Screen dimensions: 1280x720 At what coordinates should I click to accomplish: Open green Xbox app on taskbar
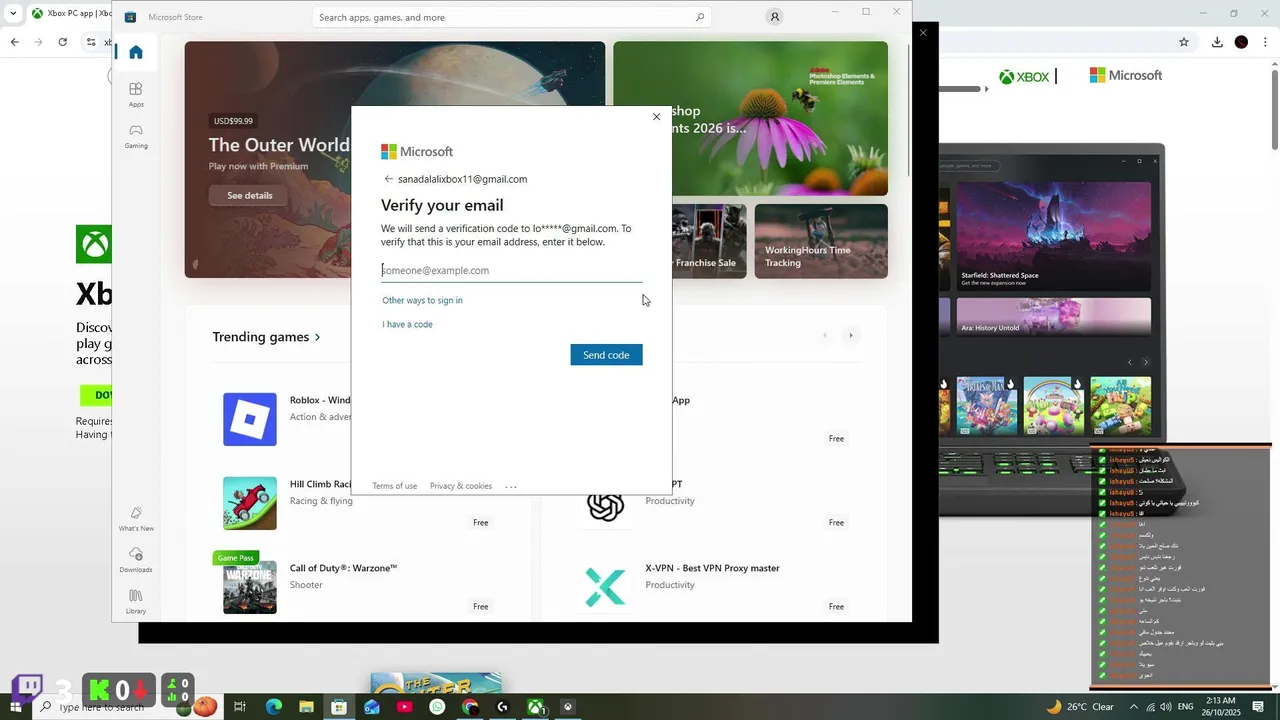click(536, 707)
